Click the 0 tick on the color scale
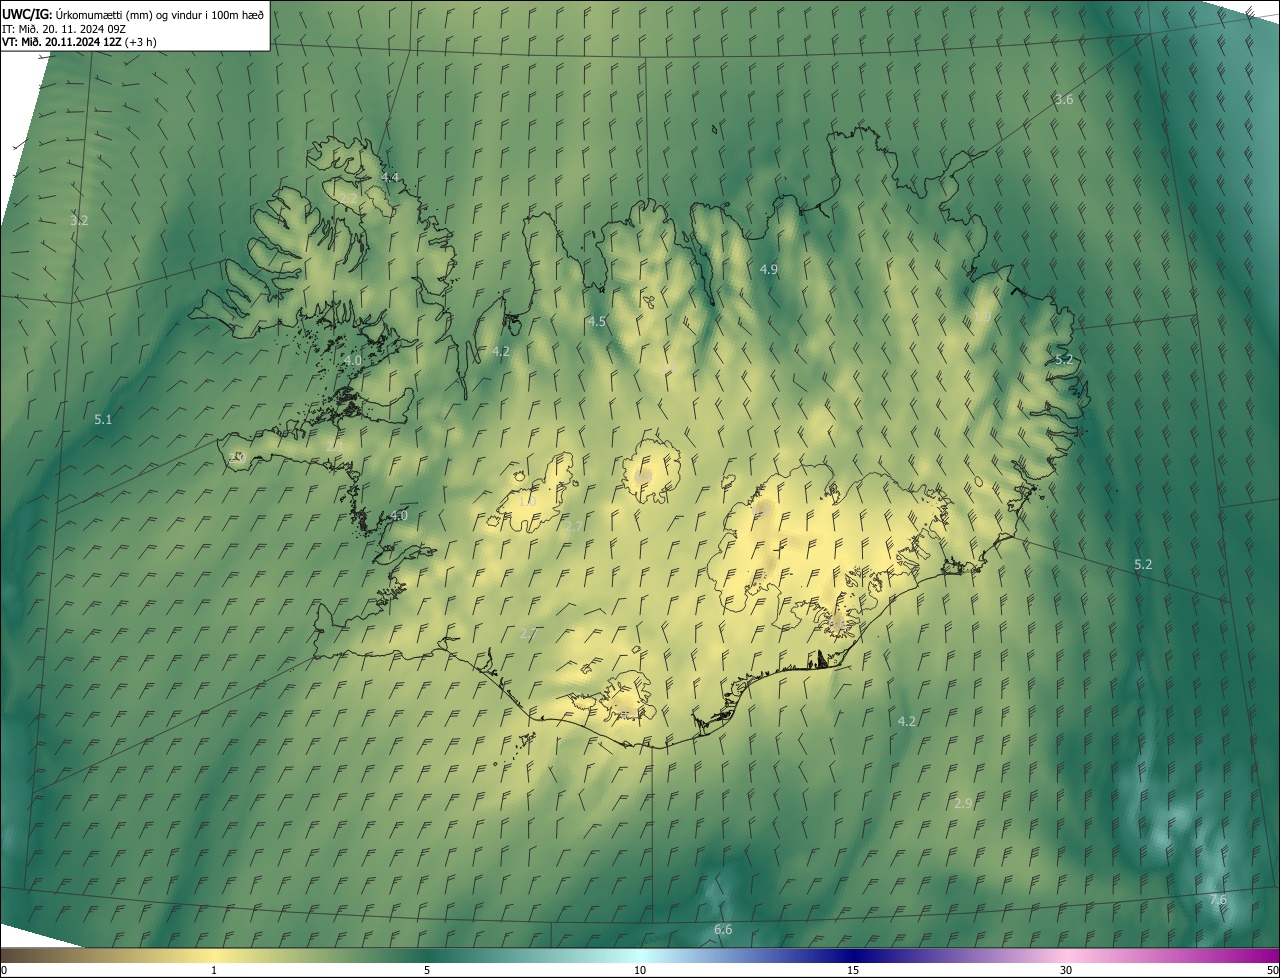The width and height of the screenshot is (1280, 978). pos(4,970)
